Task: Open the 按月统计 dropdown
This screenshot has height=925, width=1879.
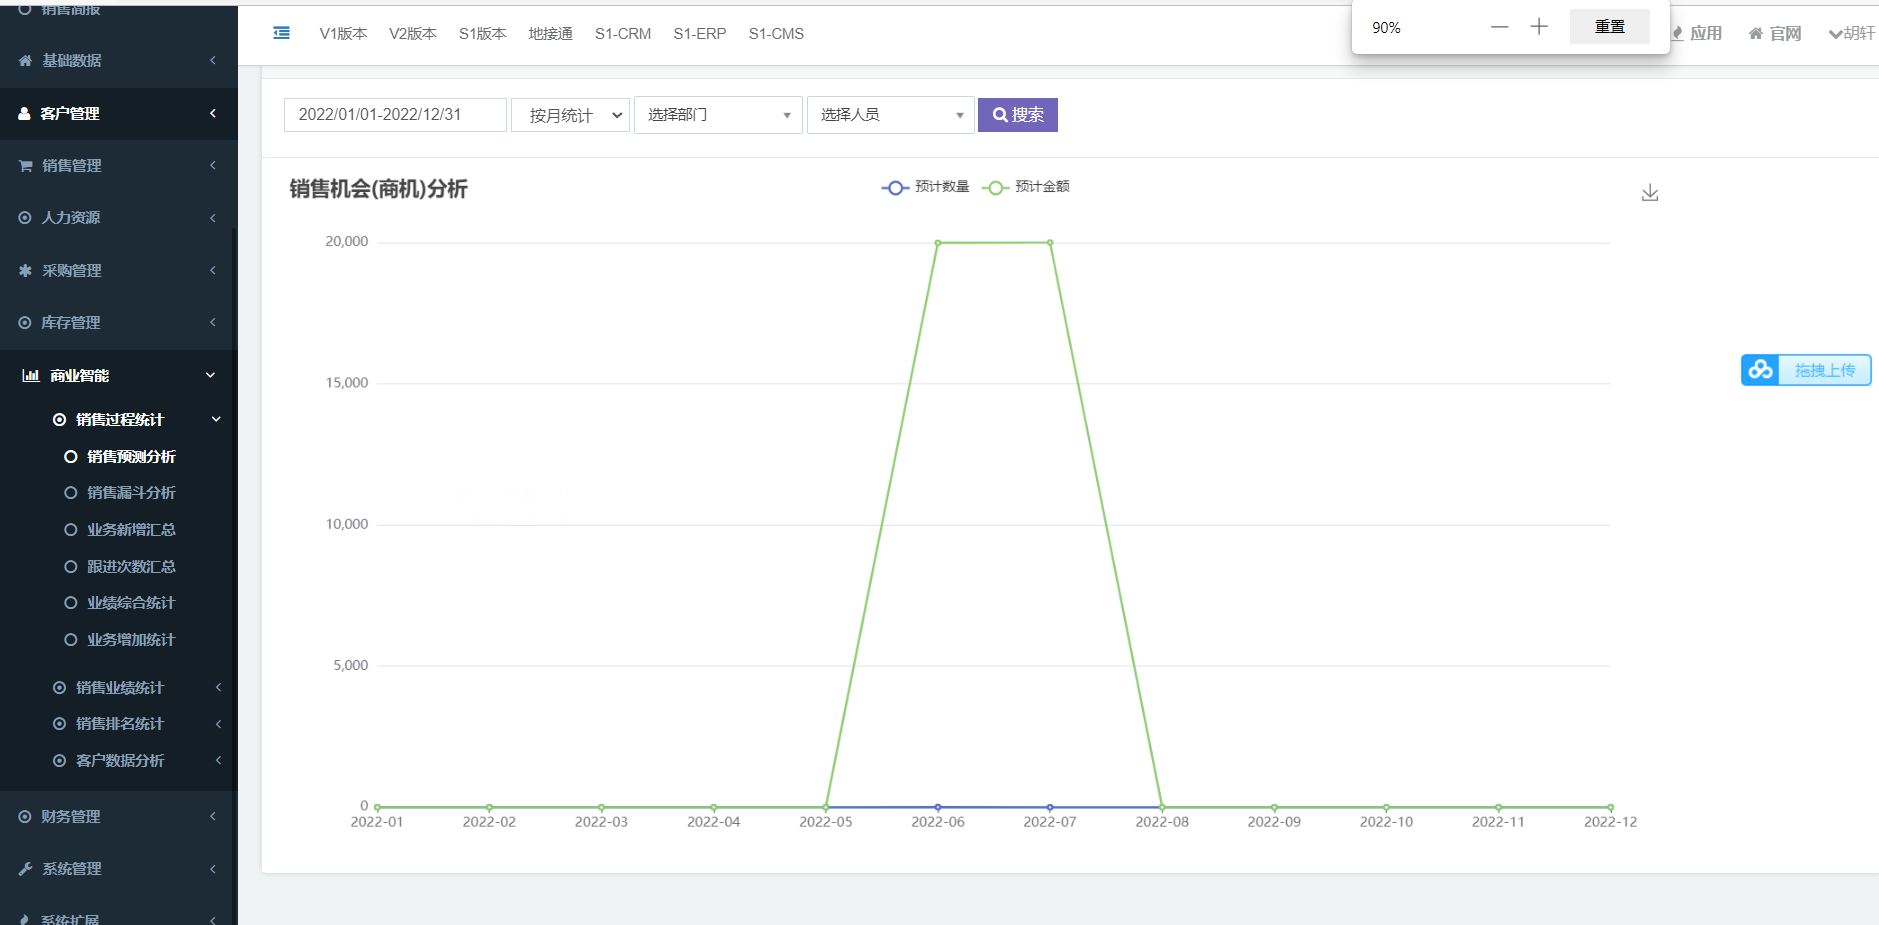Action: (569, 114)
